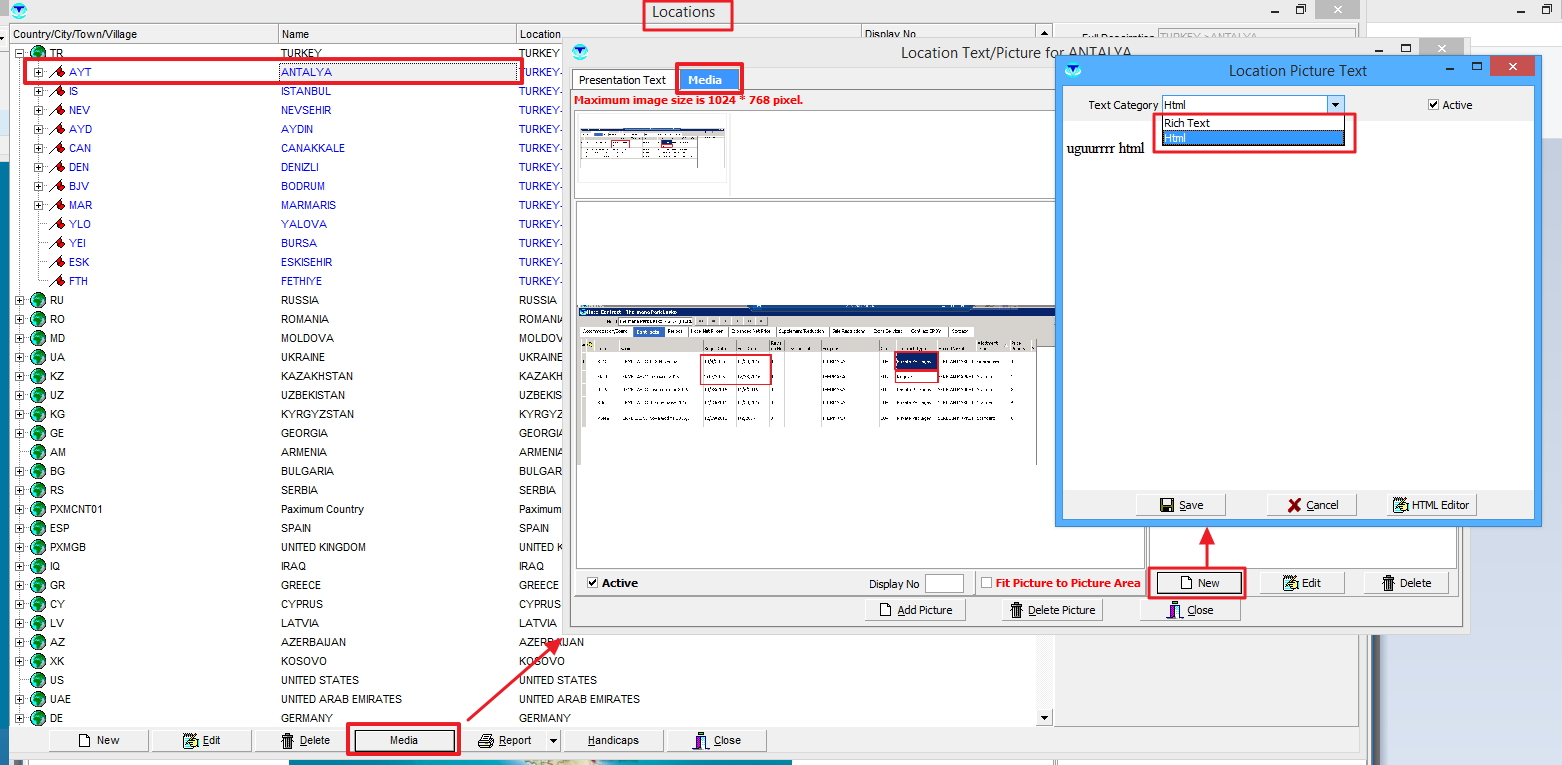This screenshot has height=765, width=1562.
Task: Switch to the Presentation Text tab
Action: coord(622,80)
